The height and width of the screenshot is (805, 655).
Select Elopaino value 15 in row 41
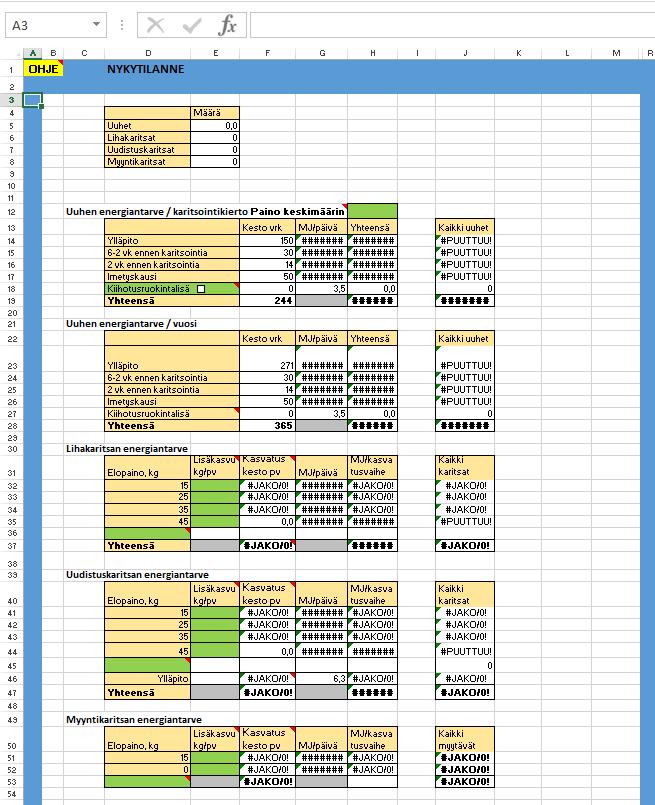coord(147,612)
